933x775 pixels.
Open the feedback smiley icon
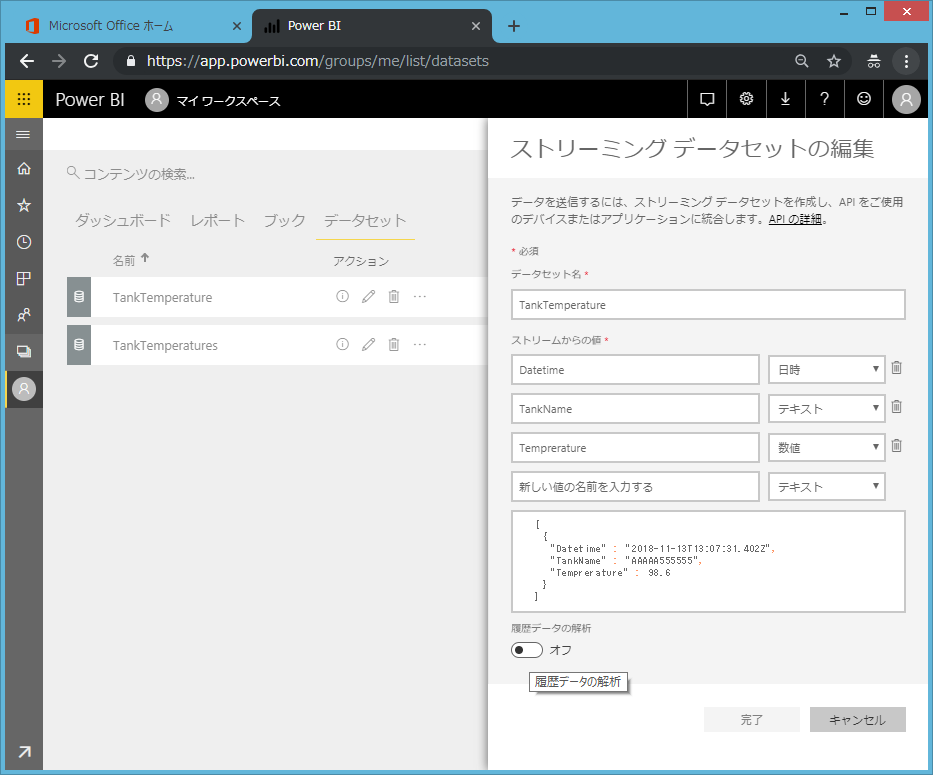click(x=864, y=99)
